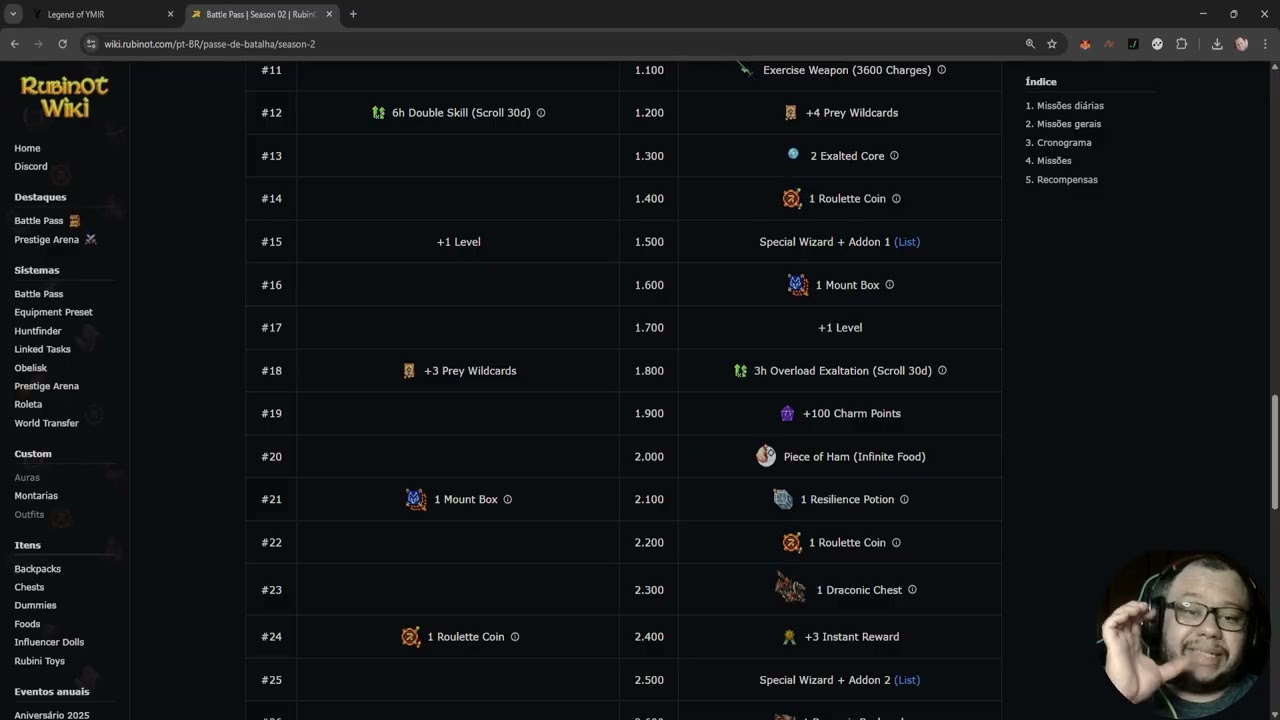1280x720 pixels.
Task: Open World Transfer in sidebar
Action: tap(46, 423)
